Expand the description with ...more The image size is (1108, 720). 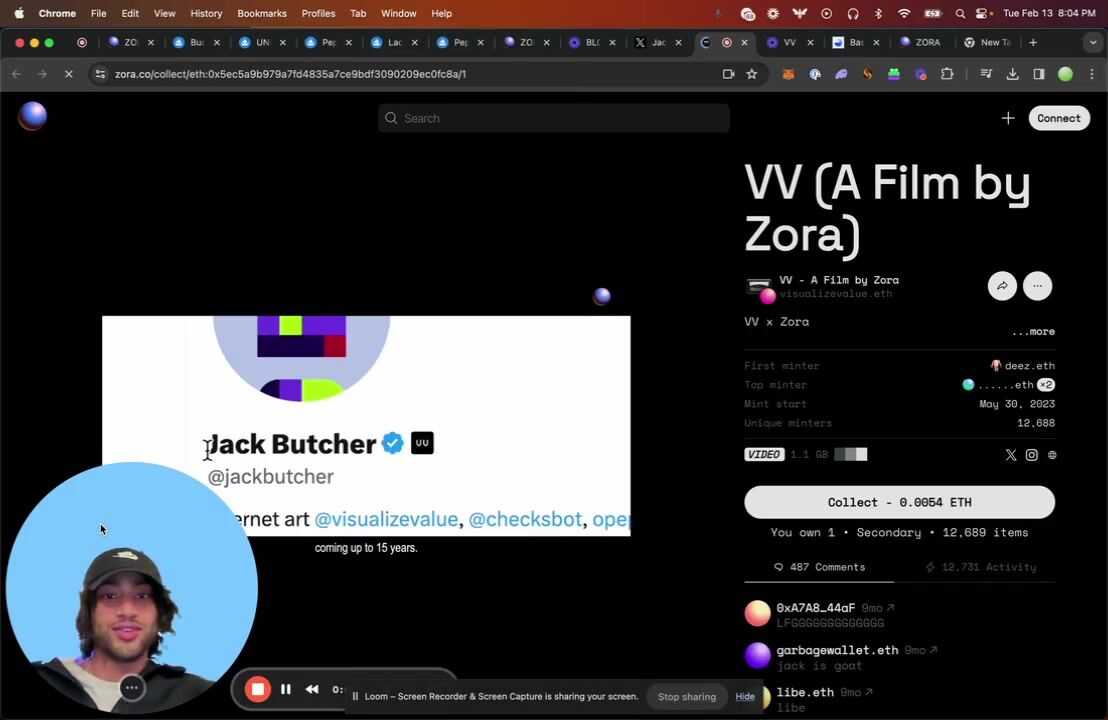click(x=1033, y=331)
